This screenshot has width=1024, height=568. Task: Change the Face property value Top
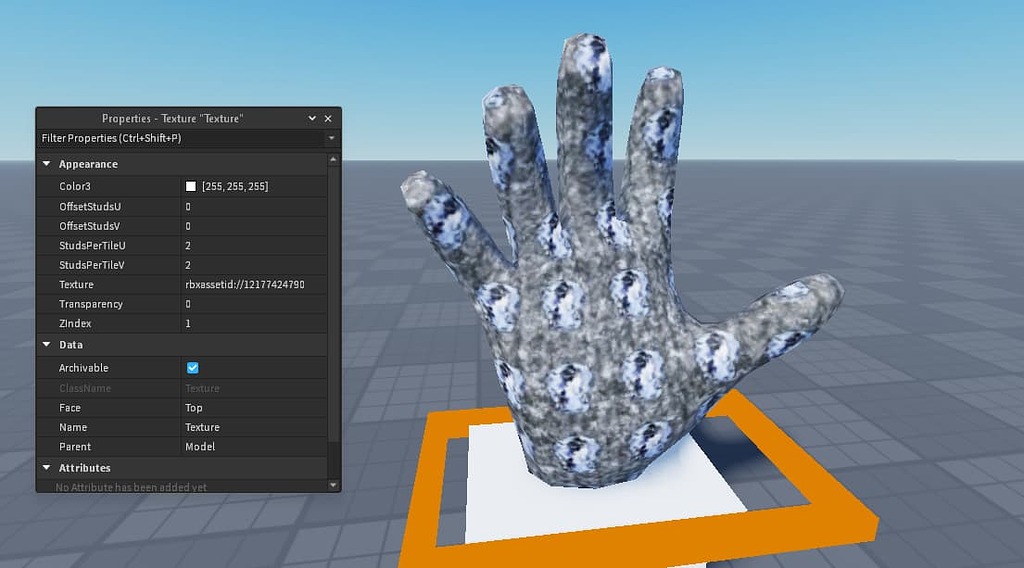[x=254, y=407]
